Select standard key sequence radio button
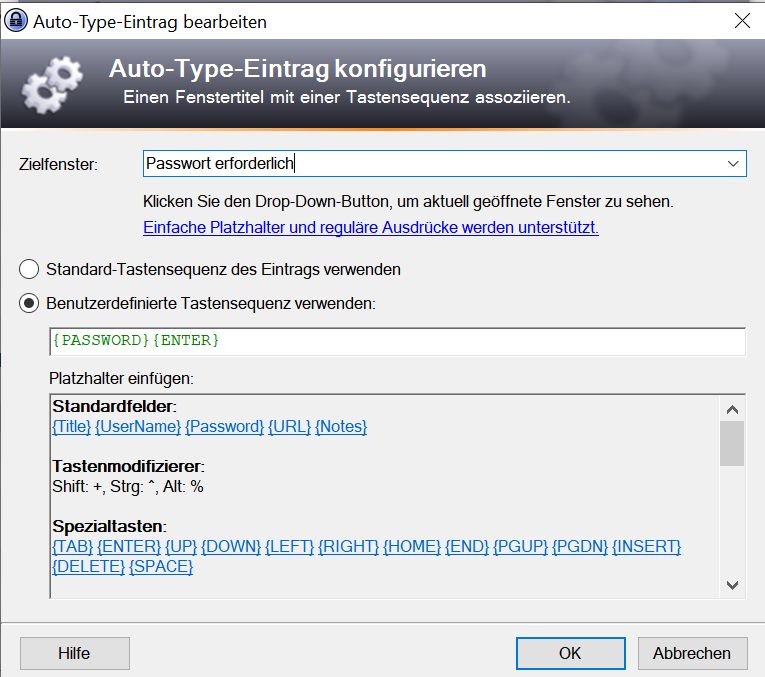The height and width of the screenshot is (677, 765). (x=30, y=269)
